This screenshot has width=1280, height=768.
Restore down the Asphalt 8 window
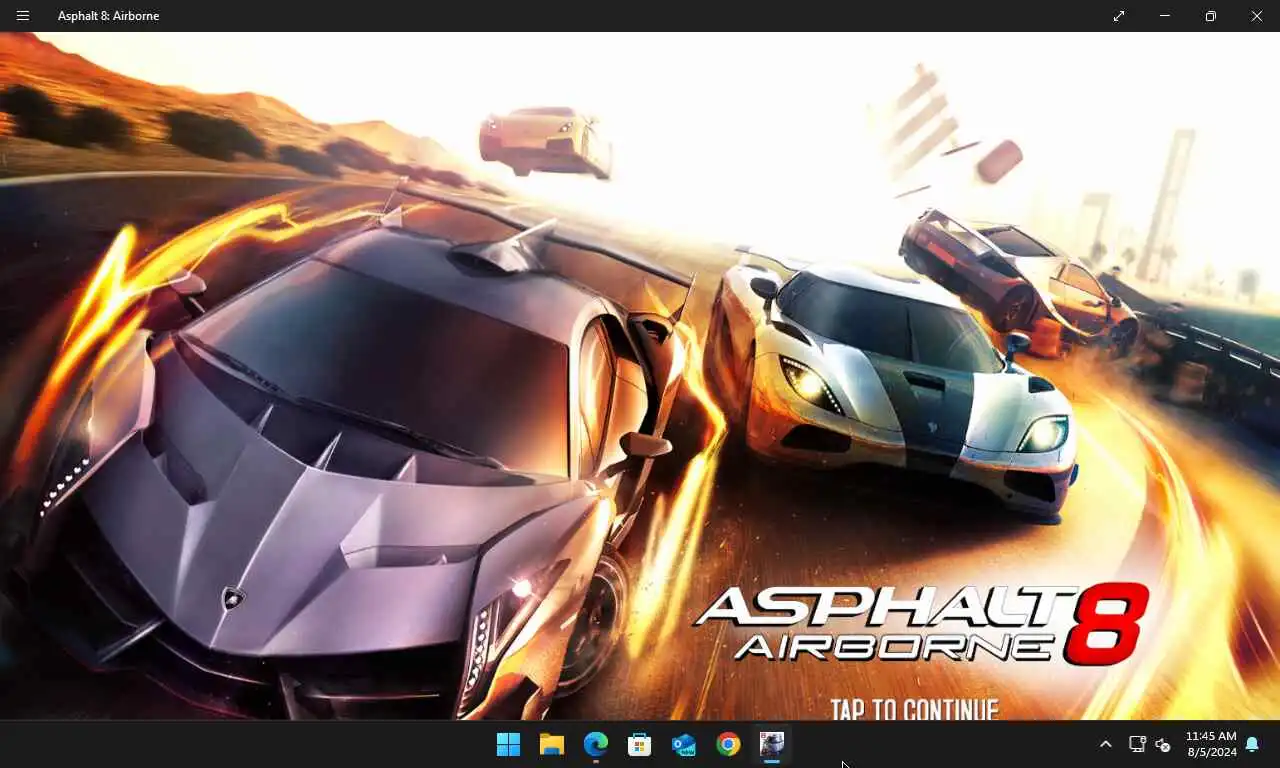(x=1211, y=16)
